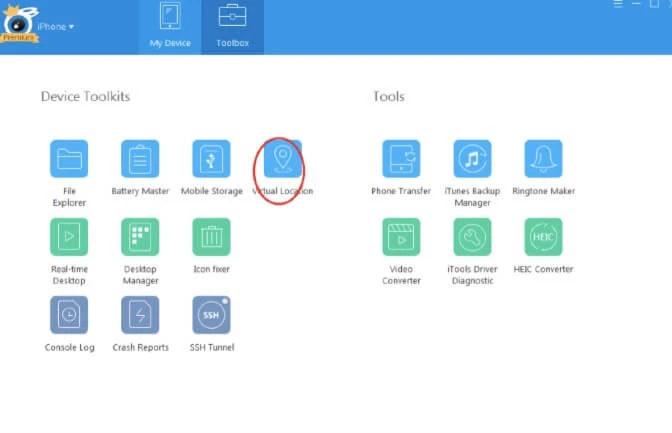Switch to the My Device tab
This screenshot has width=672, height=433.
pos(170,27)
